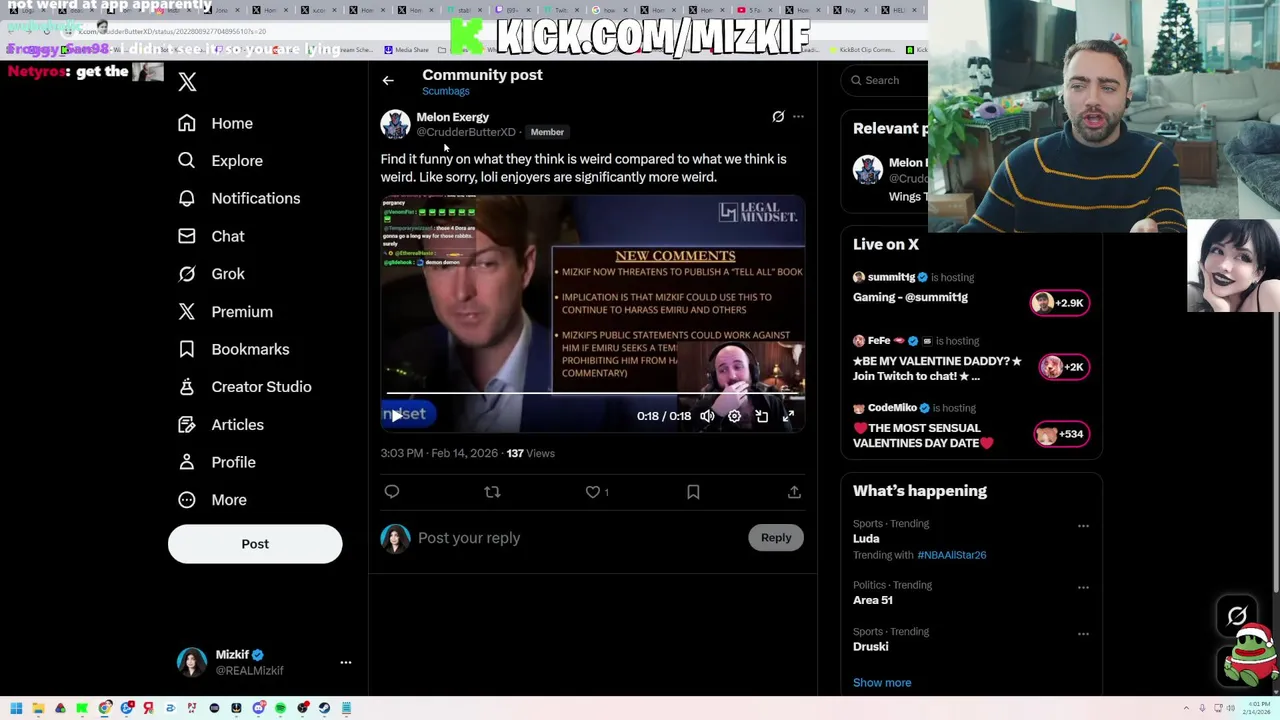Open options for Luda trend
Screen dimensions: 1280x720
(x=1083, y=526)
